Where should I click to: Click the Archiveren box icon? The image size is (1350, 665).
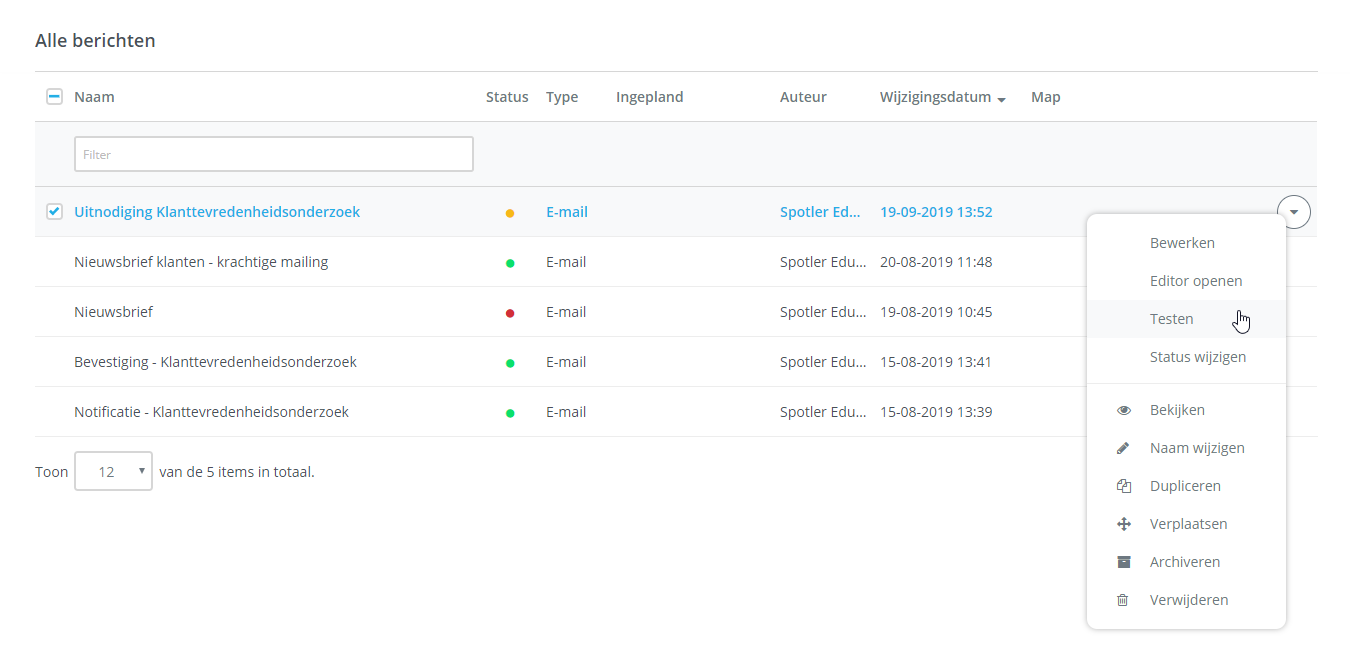click(x=1123, y=562)
